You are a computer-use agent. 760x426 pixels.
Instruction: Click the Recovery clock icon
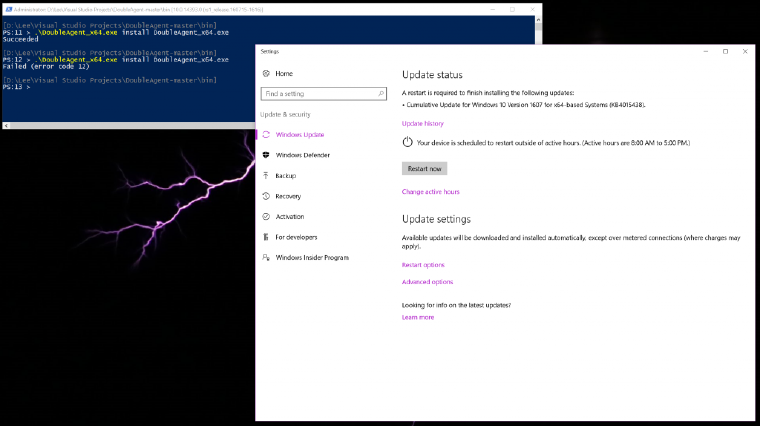pyautogui.click(x=266, y=196)
